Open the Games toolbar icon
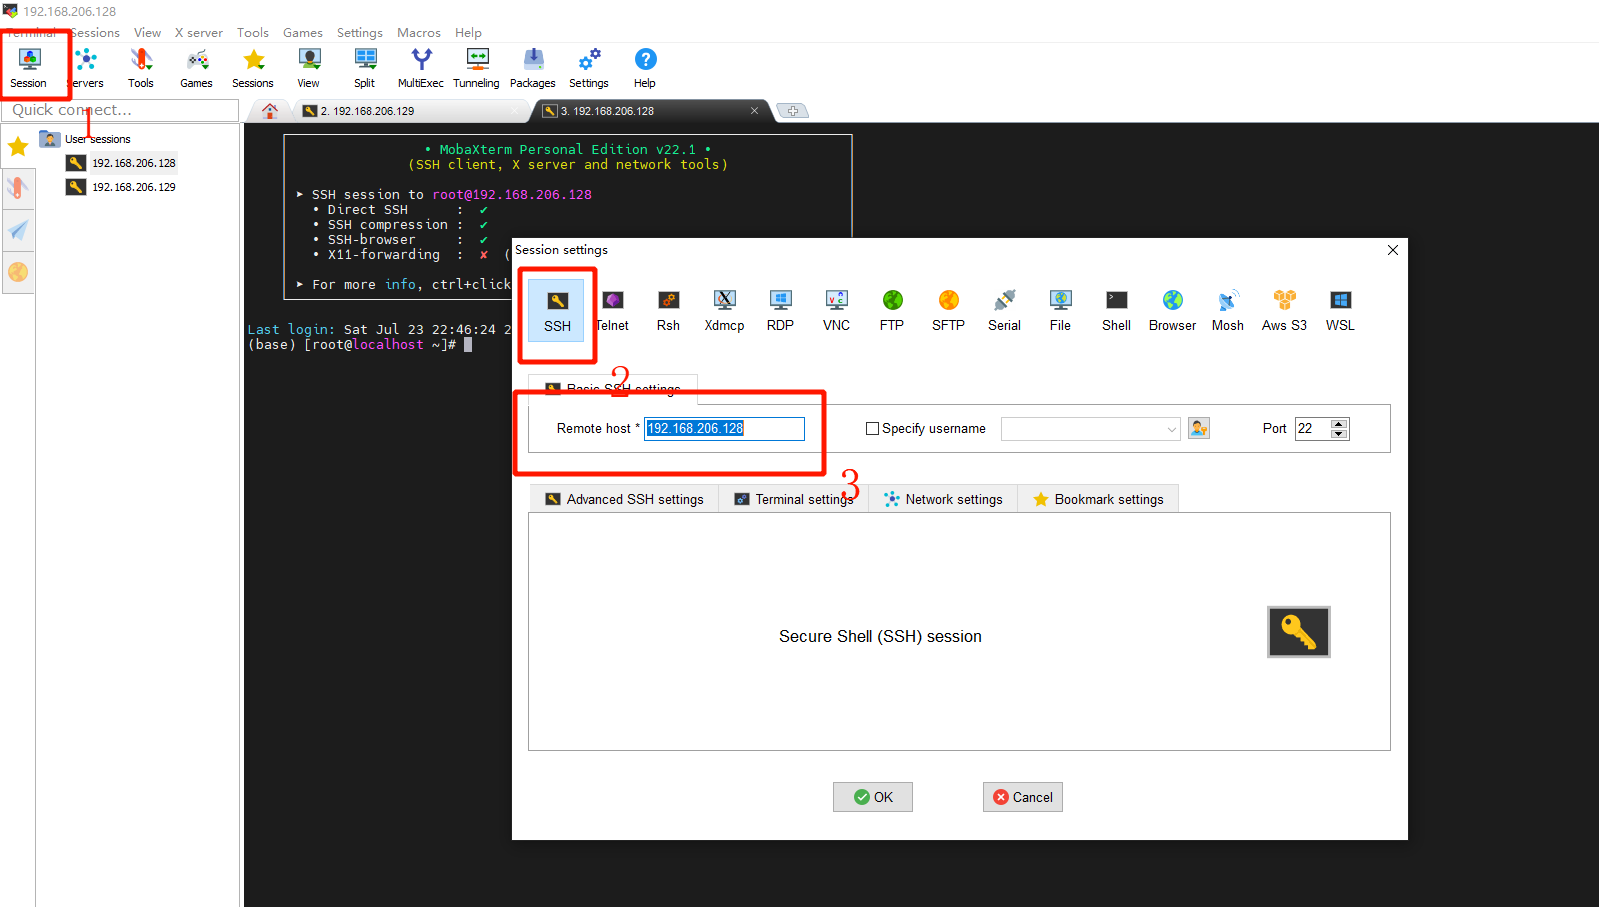 click(197, 68)
